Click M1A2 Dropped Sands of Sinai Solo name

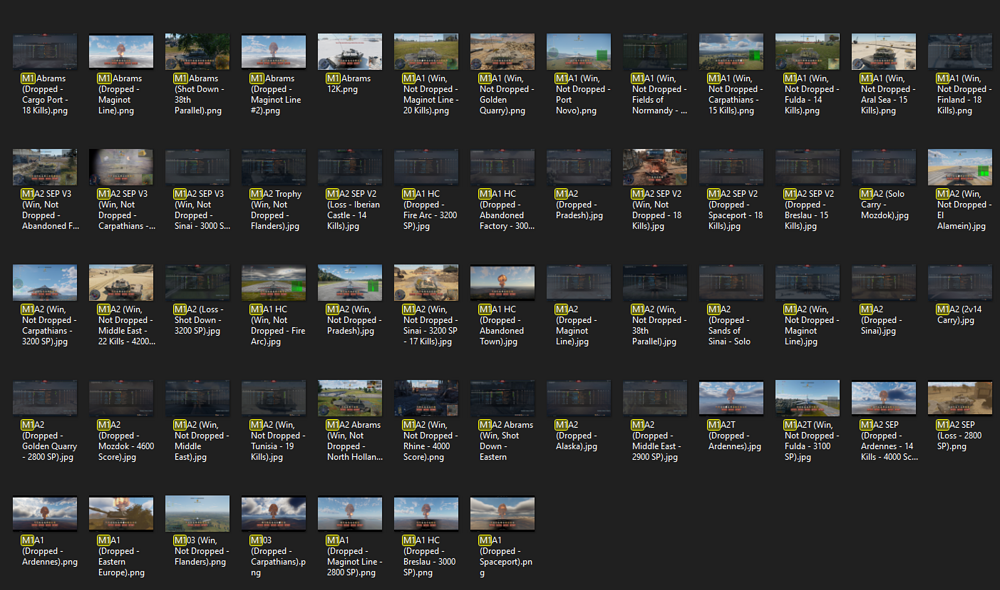(729, 325)
